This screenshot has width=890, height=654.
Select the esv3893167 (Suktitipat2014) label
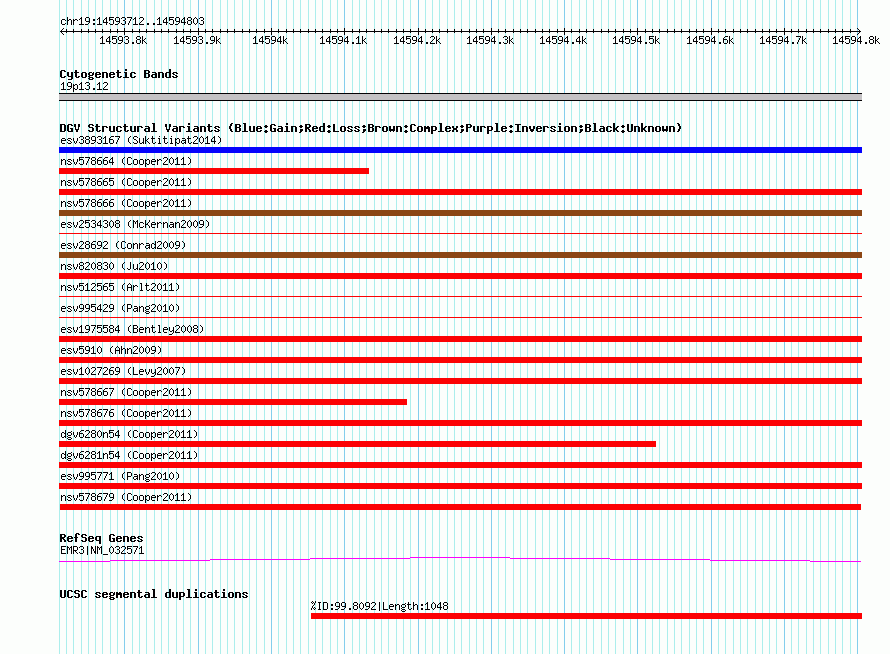click(141, 140)
